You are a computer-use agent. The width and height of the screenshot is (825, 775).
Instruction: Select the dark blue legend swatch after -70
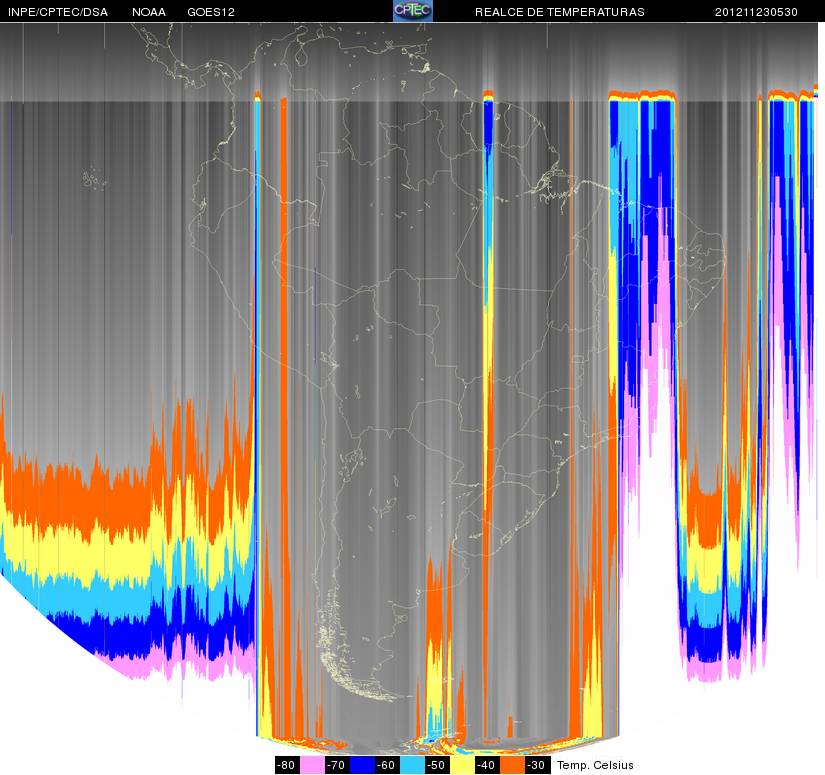pyautogui.click(x=362, y=765)
